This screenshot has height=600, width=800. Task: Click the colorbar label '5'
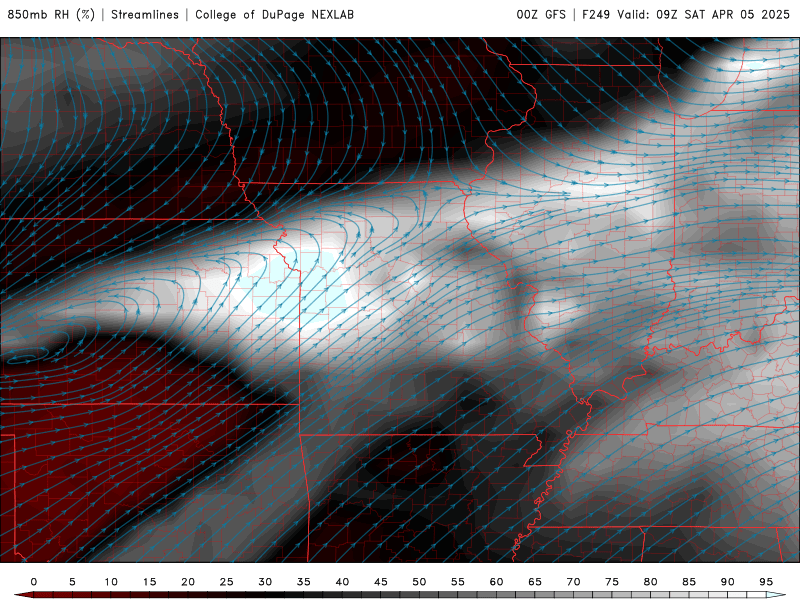(x=72, y=582)
